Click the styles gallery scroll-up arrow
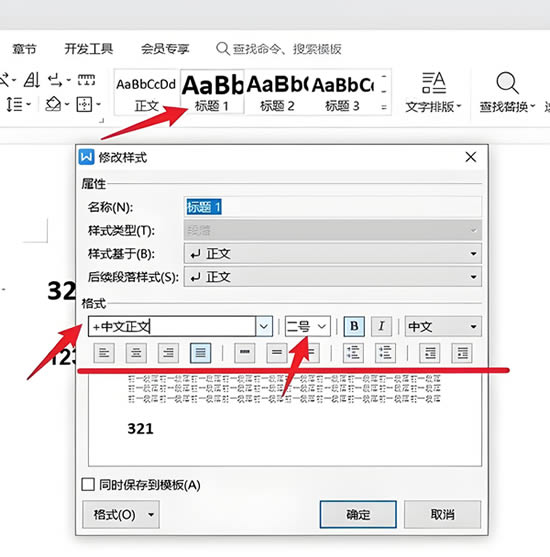This screenshot has width=550, height=557. tap(384, 76)
